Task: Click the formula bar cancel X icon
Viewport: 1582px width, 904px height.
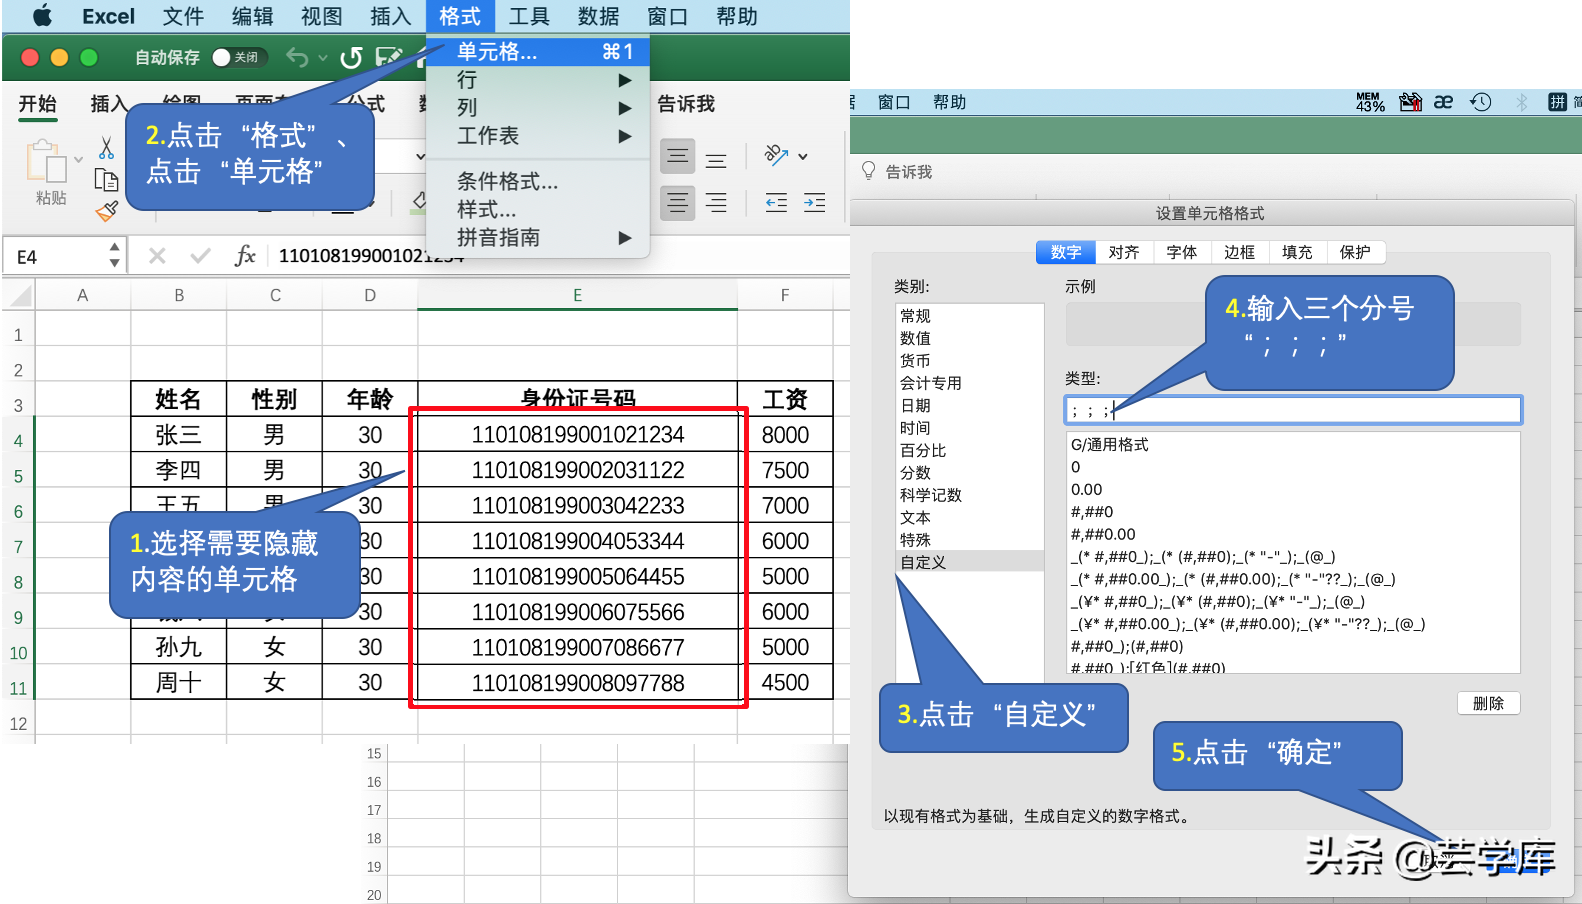Action: point(157,256)
